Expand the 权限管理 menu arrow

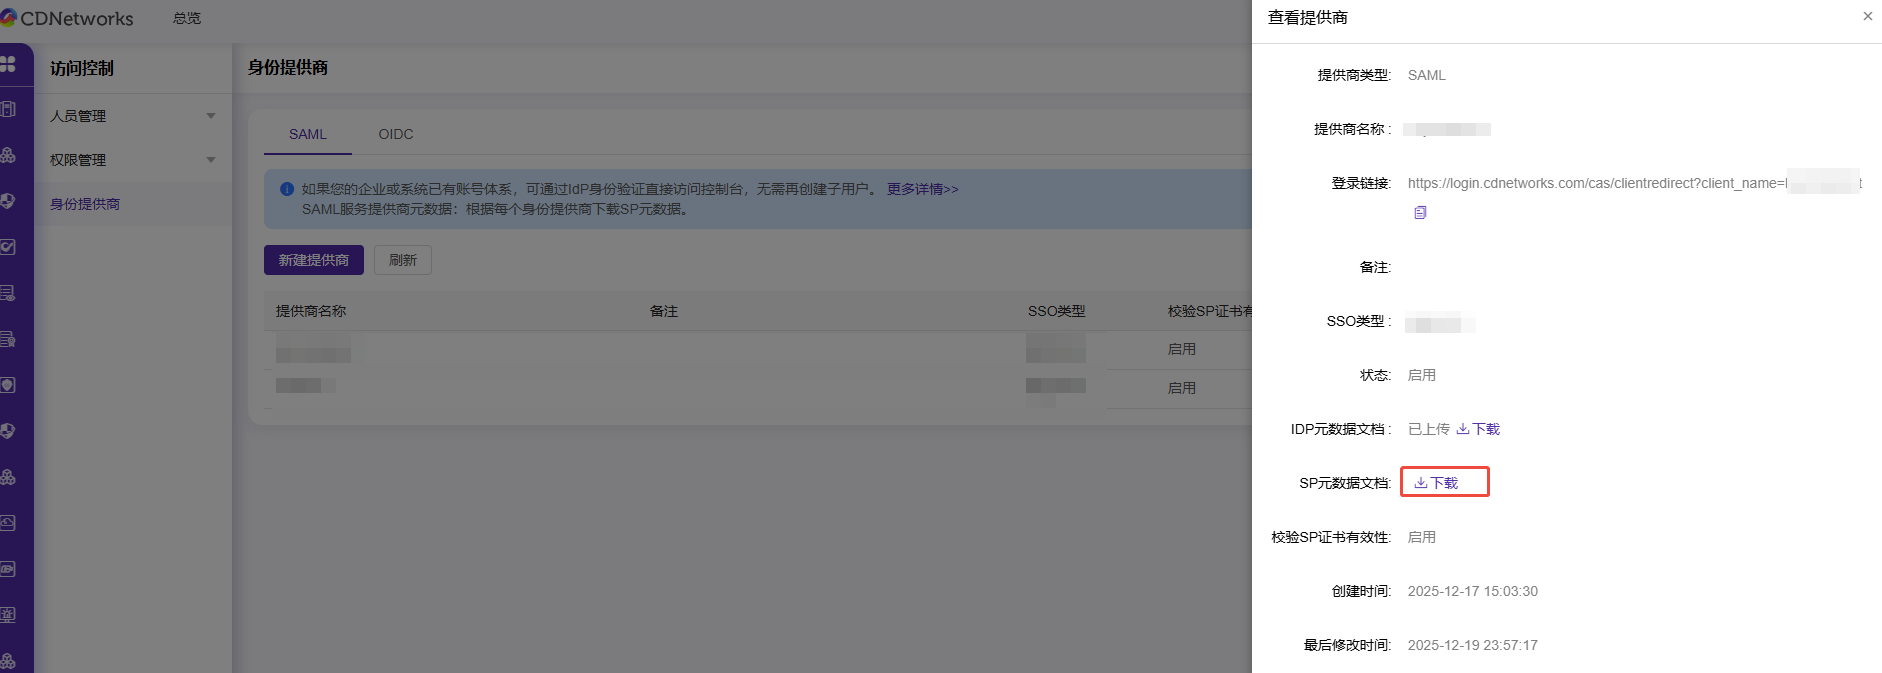click(211, 160)
